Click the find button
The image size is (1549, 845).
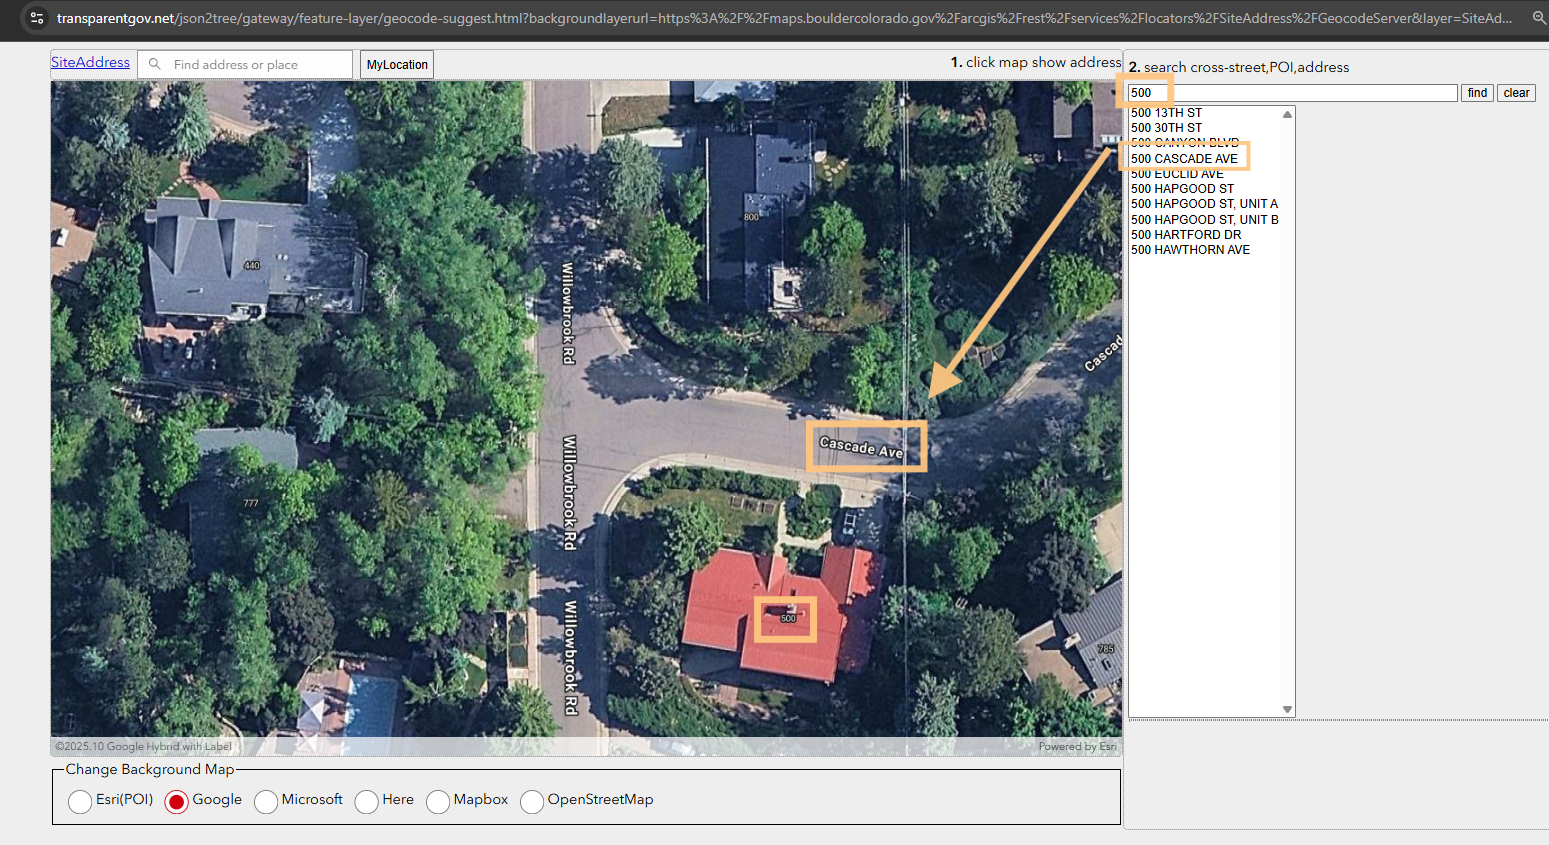1477,93
